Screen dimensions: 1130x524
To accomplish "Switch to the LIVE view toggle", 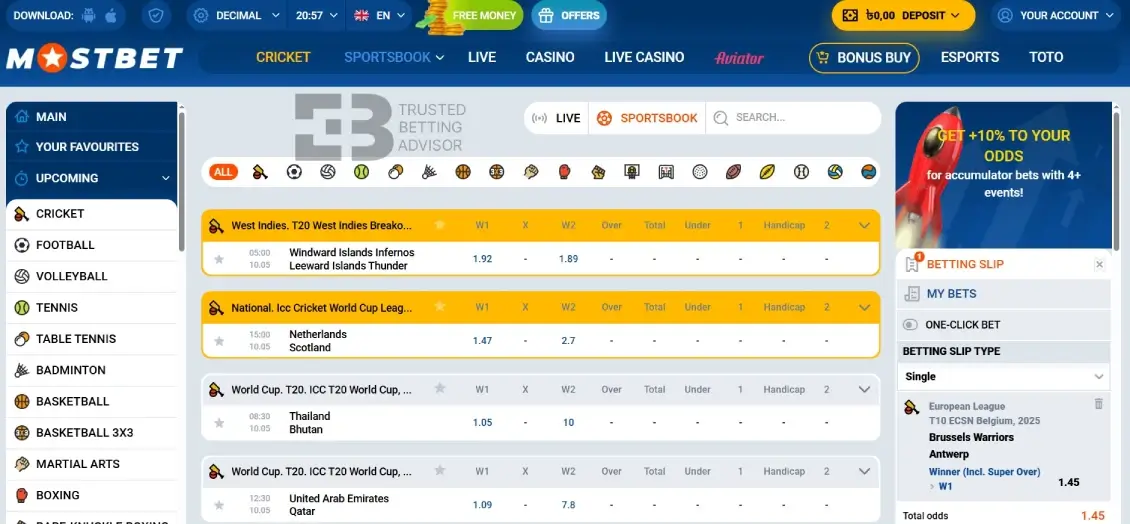I will click(x=556, y=118).
